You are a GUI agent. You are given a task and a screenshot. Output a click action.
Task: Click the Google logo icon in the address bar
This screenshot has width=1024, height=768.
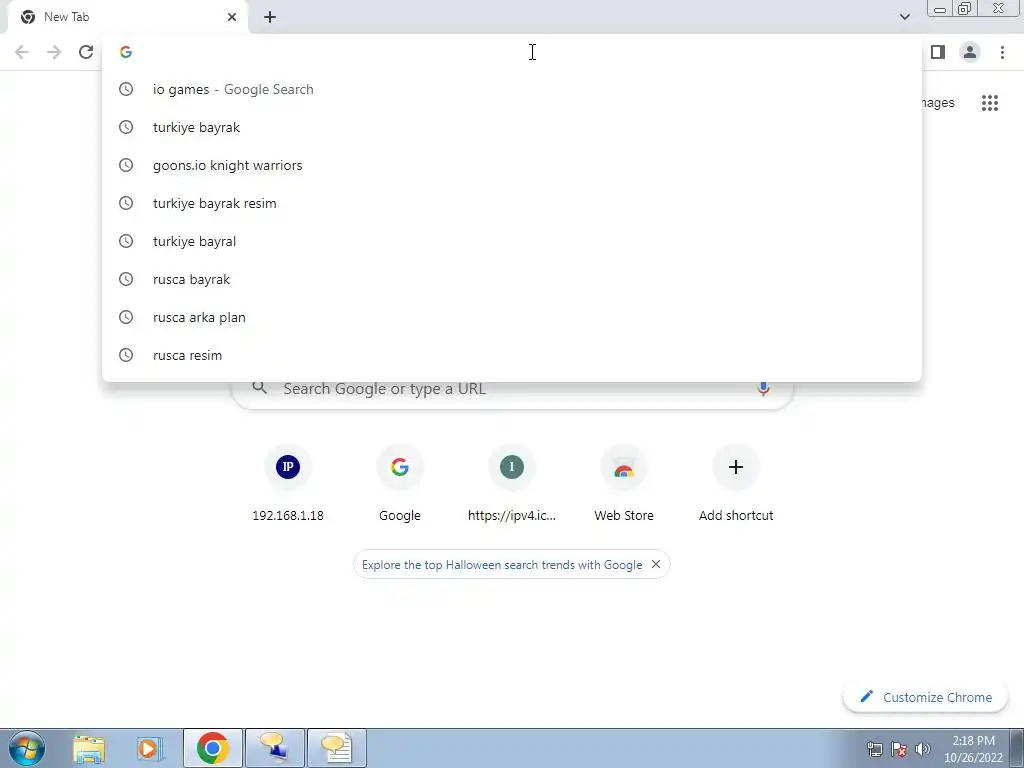point(126,52)
